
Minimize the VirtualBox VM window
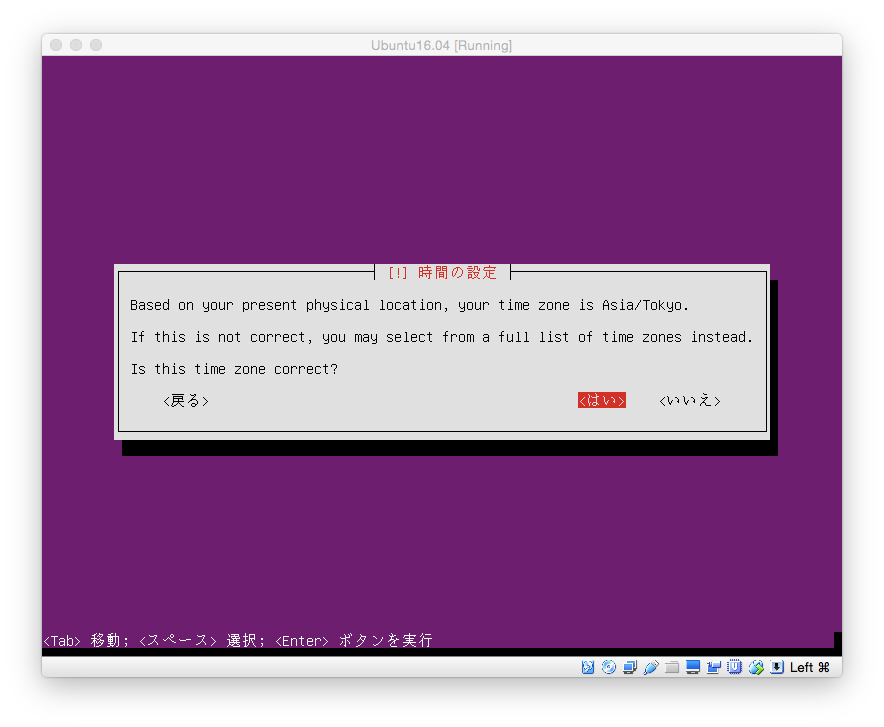pyautogui.click(x=76, y=45)
